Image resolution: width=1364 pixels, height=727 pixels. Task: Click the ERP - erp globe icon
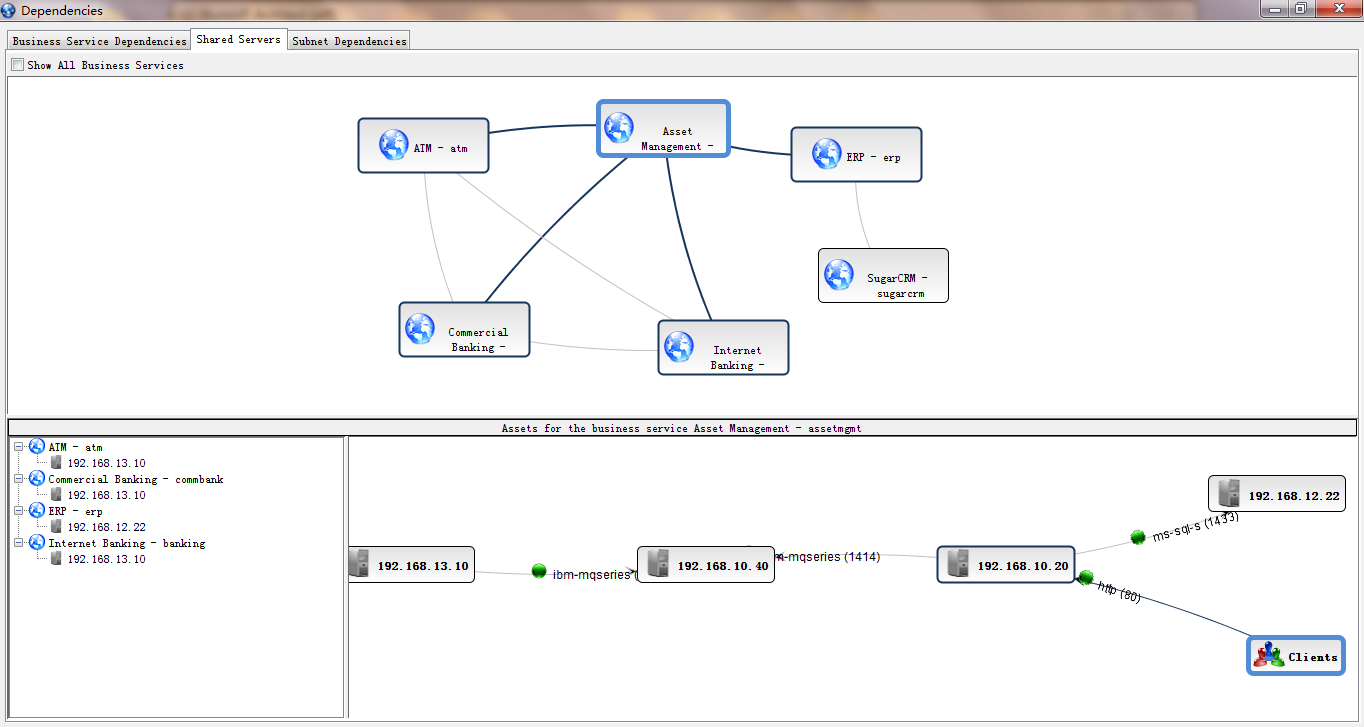[826, 153]
